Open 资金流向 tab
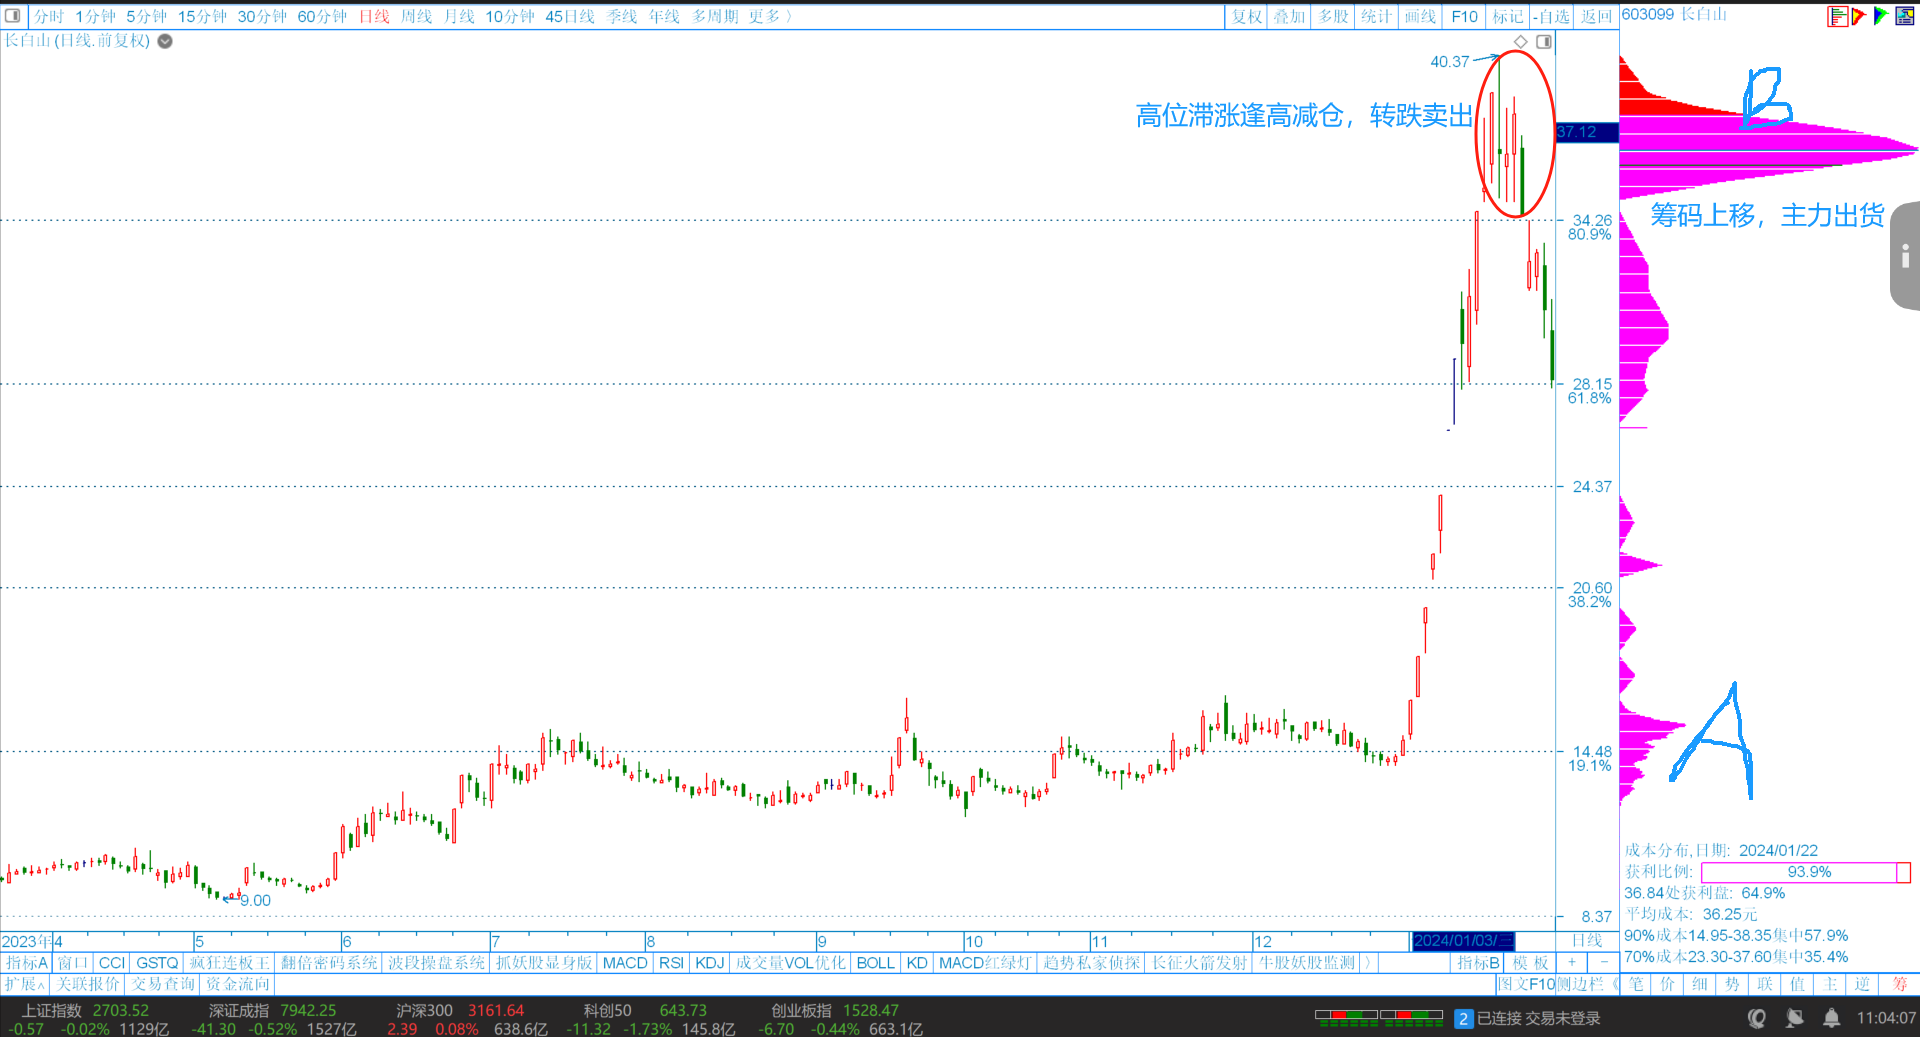 [x=237, y=984]
